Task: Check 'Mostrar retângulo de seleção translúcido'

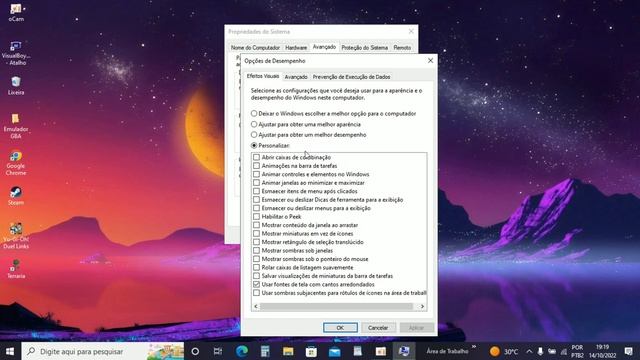Action: point(256,242)
